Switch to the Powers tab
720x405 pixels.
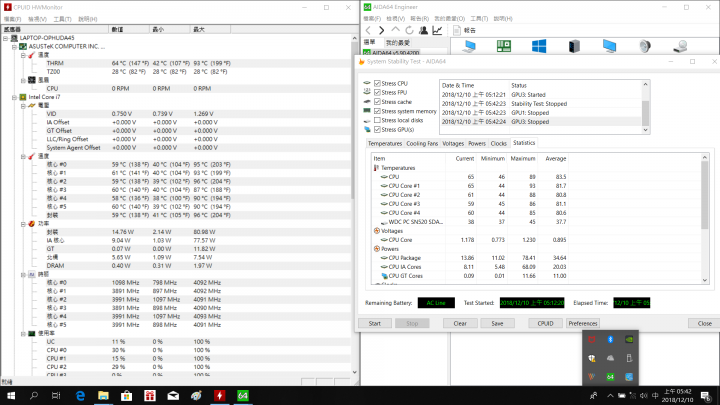point(477,143)
